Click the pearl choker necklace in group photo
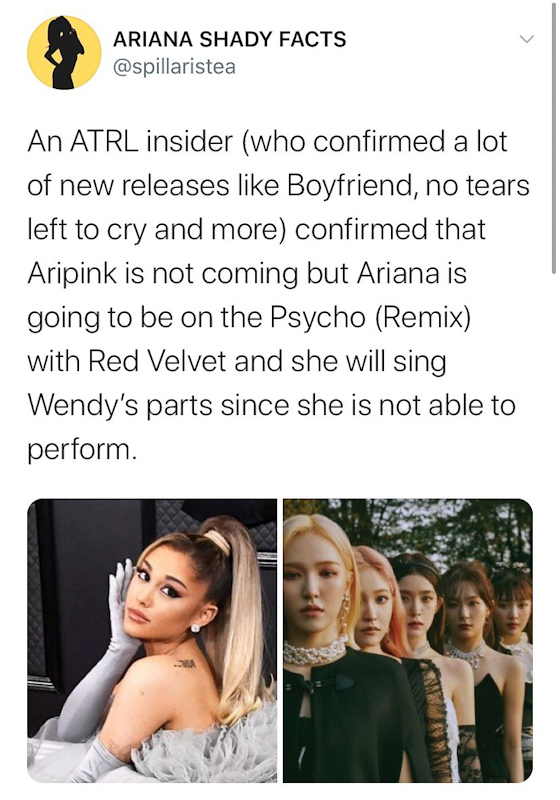Image resolution: width=560 pixels, height=800 pixels. (315, 653)
